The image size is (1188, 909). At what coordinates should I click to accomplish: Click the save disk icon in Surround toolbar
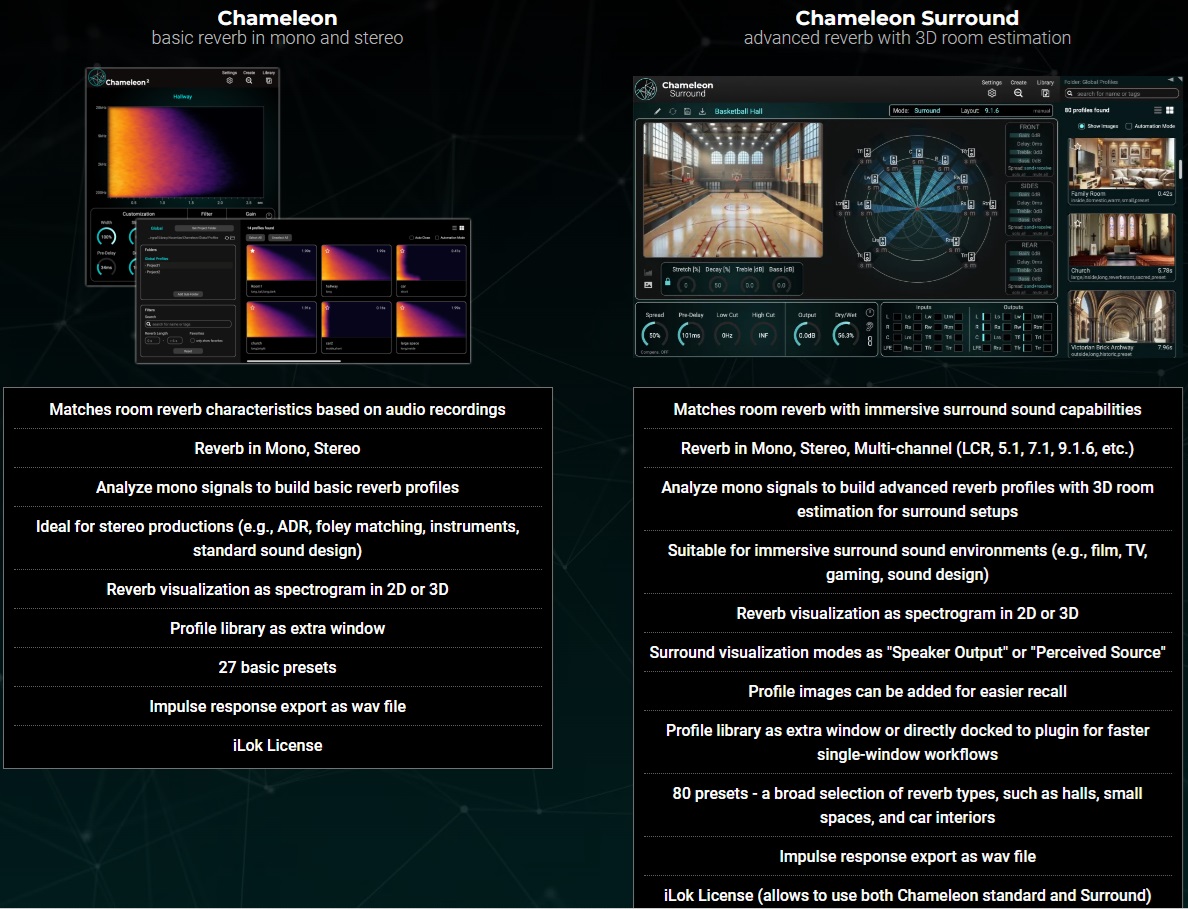tap(687, 111)
